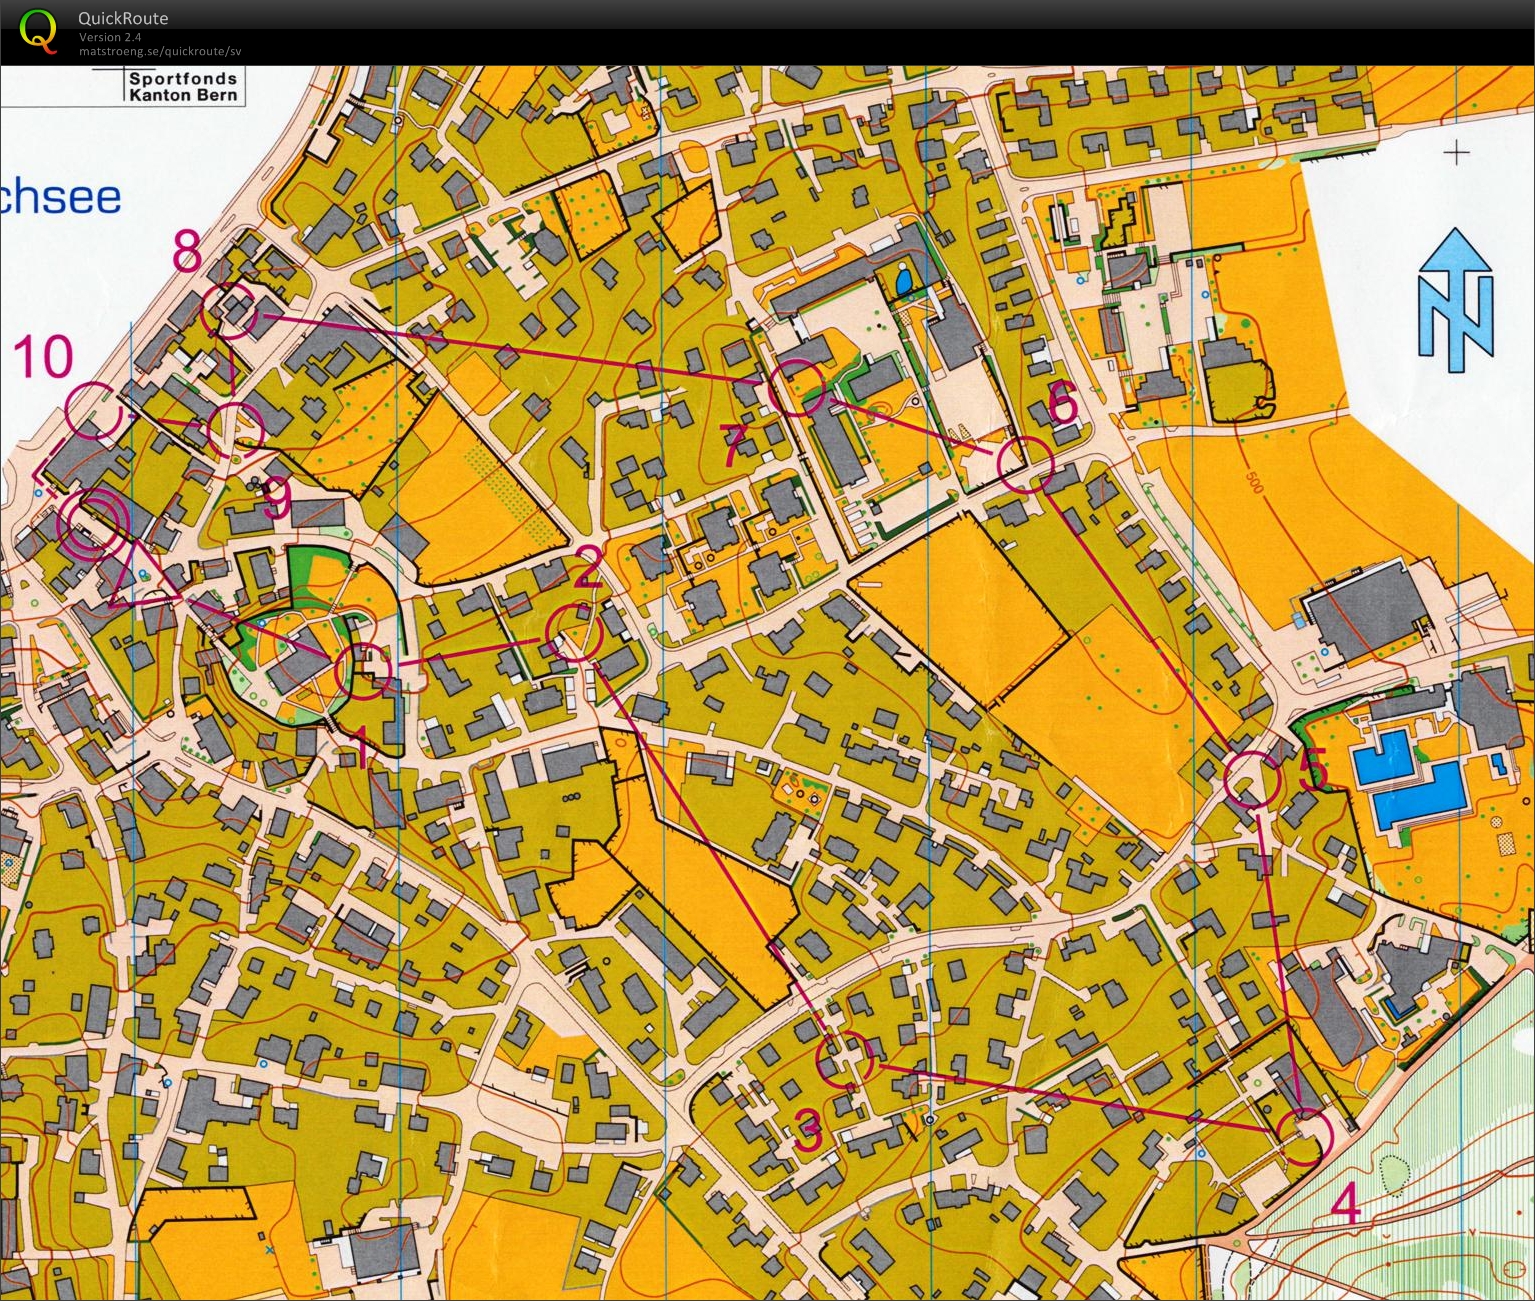Click control circle 5 beside the pool

click(1252, 778)
